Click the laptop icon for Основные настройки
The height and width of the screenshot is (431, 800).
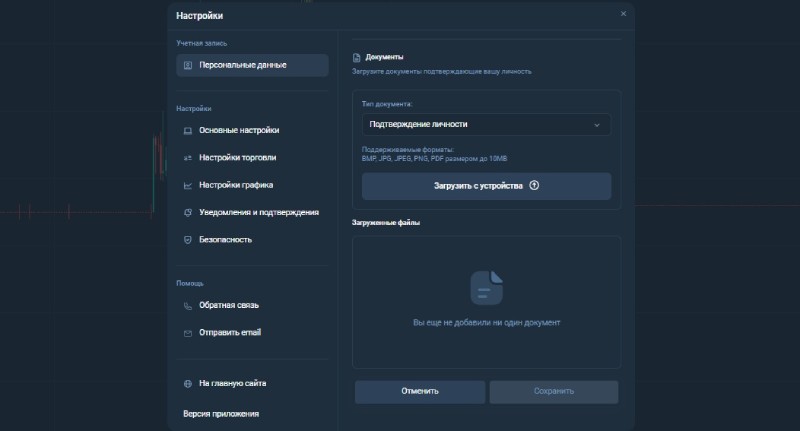click(x=188, y=130)
